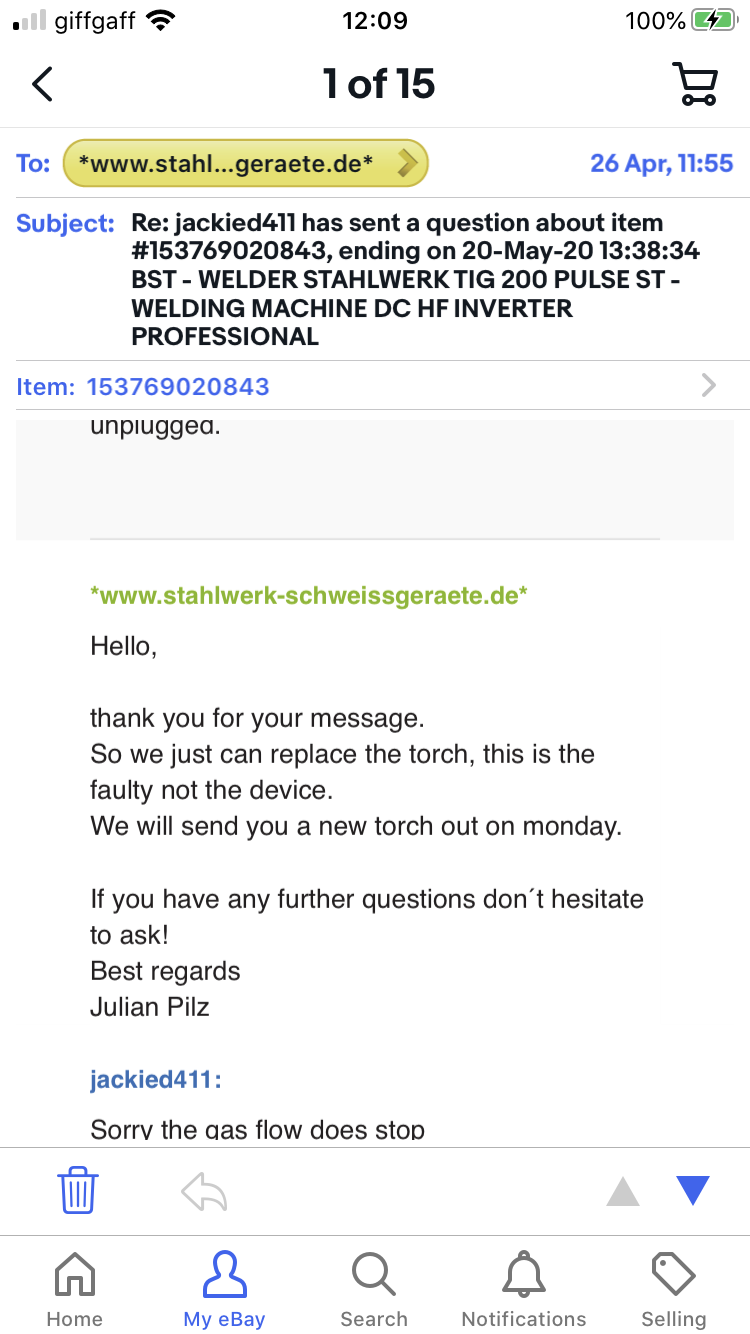Screen dimensions: 750x1334
Task: Tap the reply arrow icon
Action: tap(204, 1191)
